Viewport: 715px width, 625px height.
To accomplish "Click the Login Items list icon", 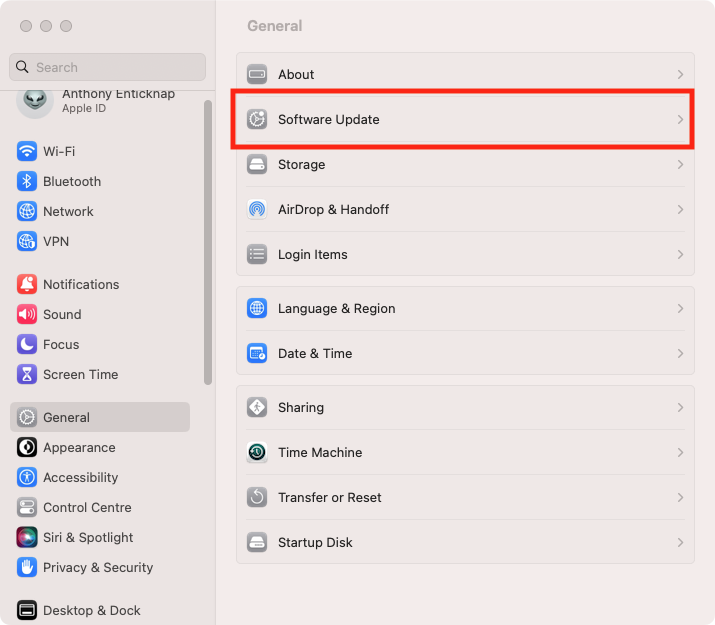I will [x=257, y=254].
